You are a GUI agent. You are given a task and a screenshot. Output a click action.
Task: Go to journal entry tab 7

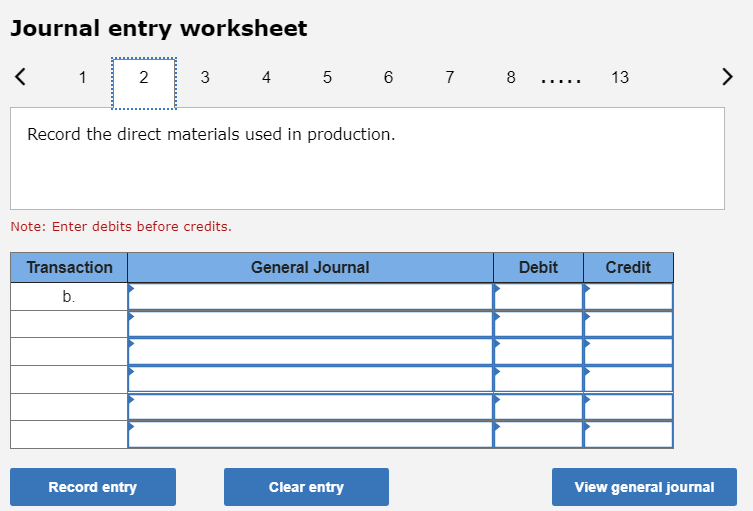pyautogui.click(x=449, y=77)
